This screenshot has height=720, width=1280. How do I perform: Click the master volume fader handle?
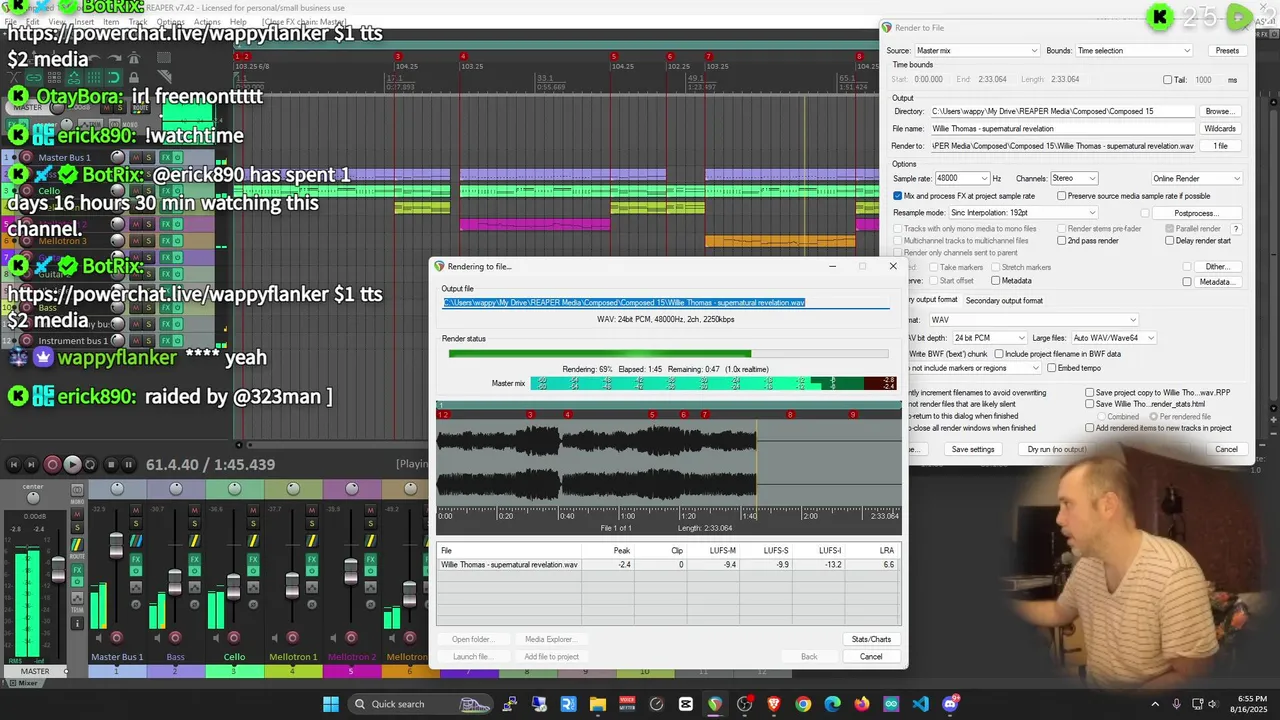coord(58,571)
